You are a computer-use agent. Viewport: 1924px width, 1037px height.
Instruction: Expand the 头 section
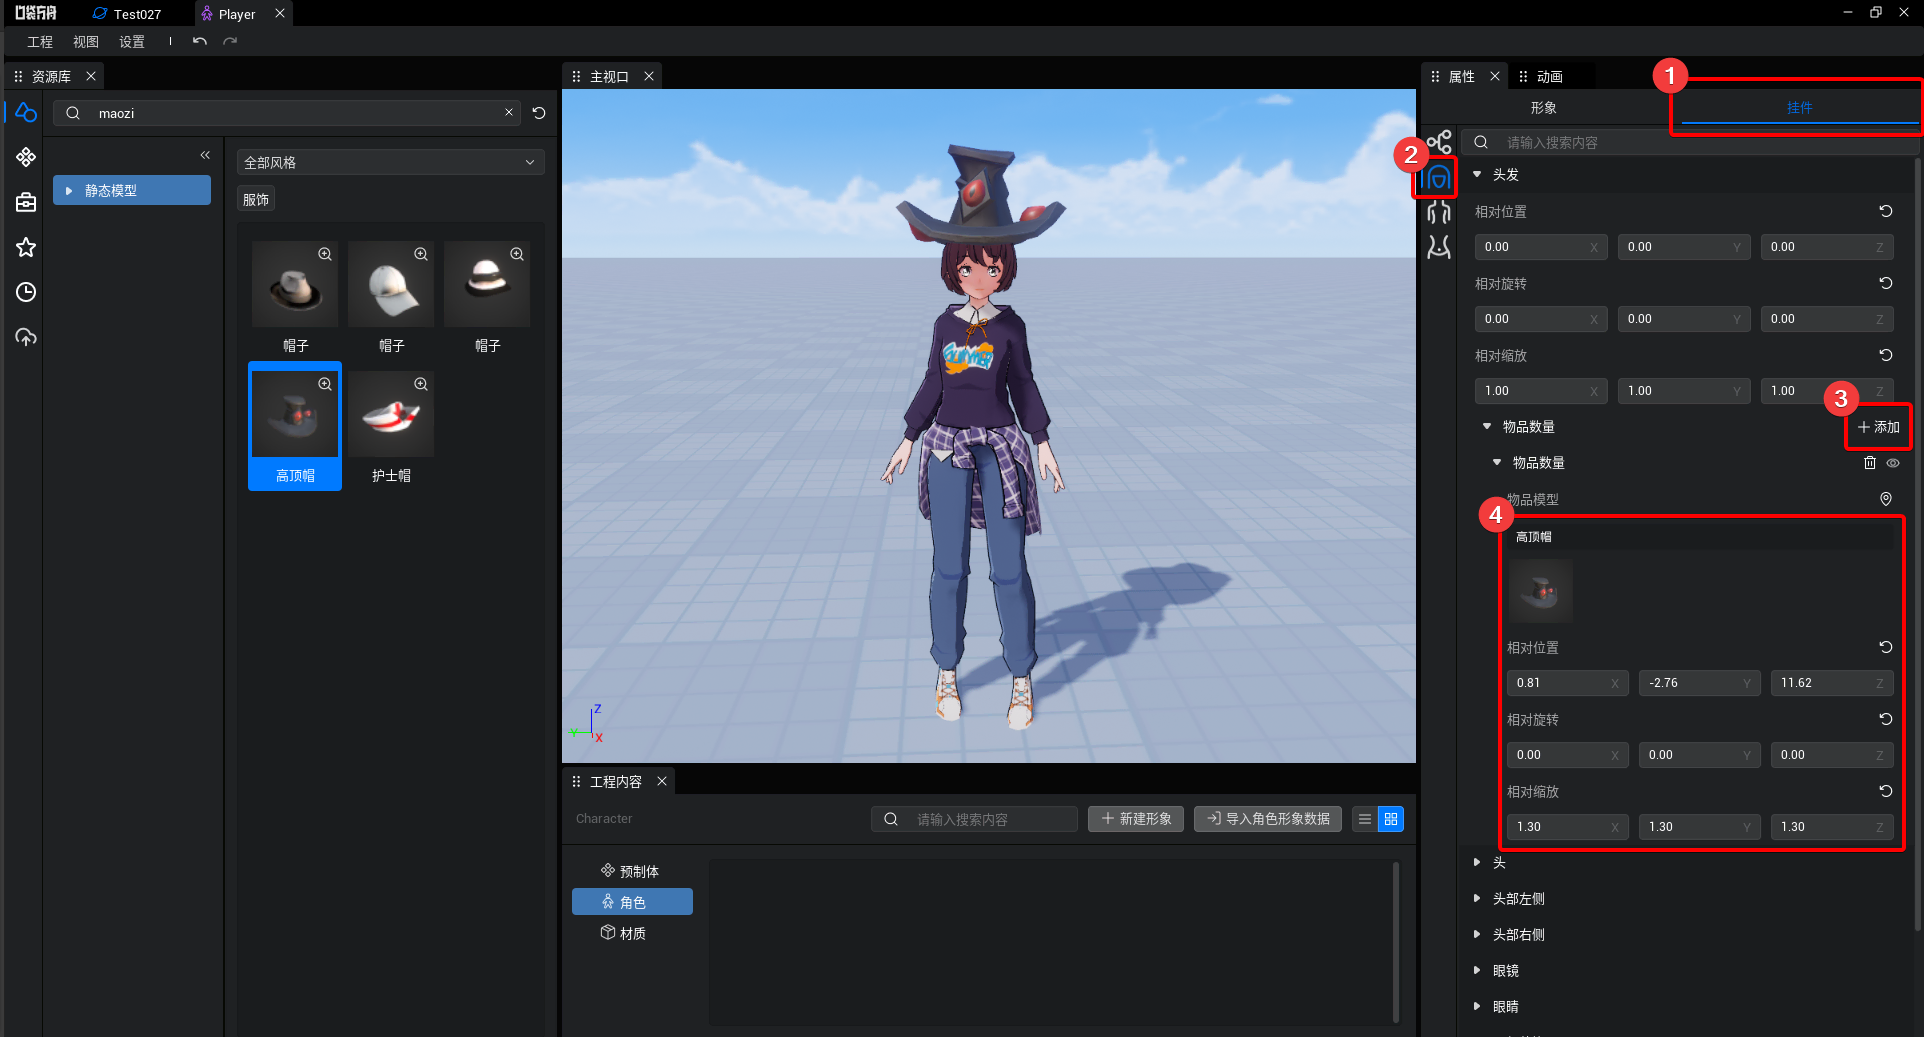[1477, 862]
